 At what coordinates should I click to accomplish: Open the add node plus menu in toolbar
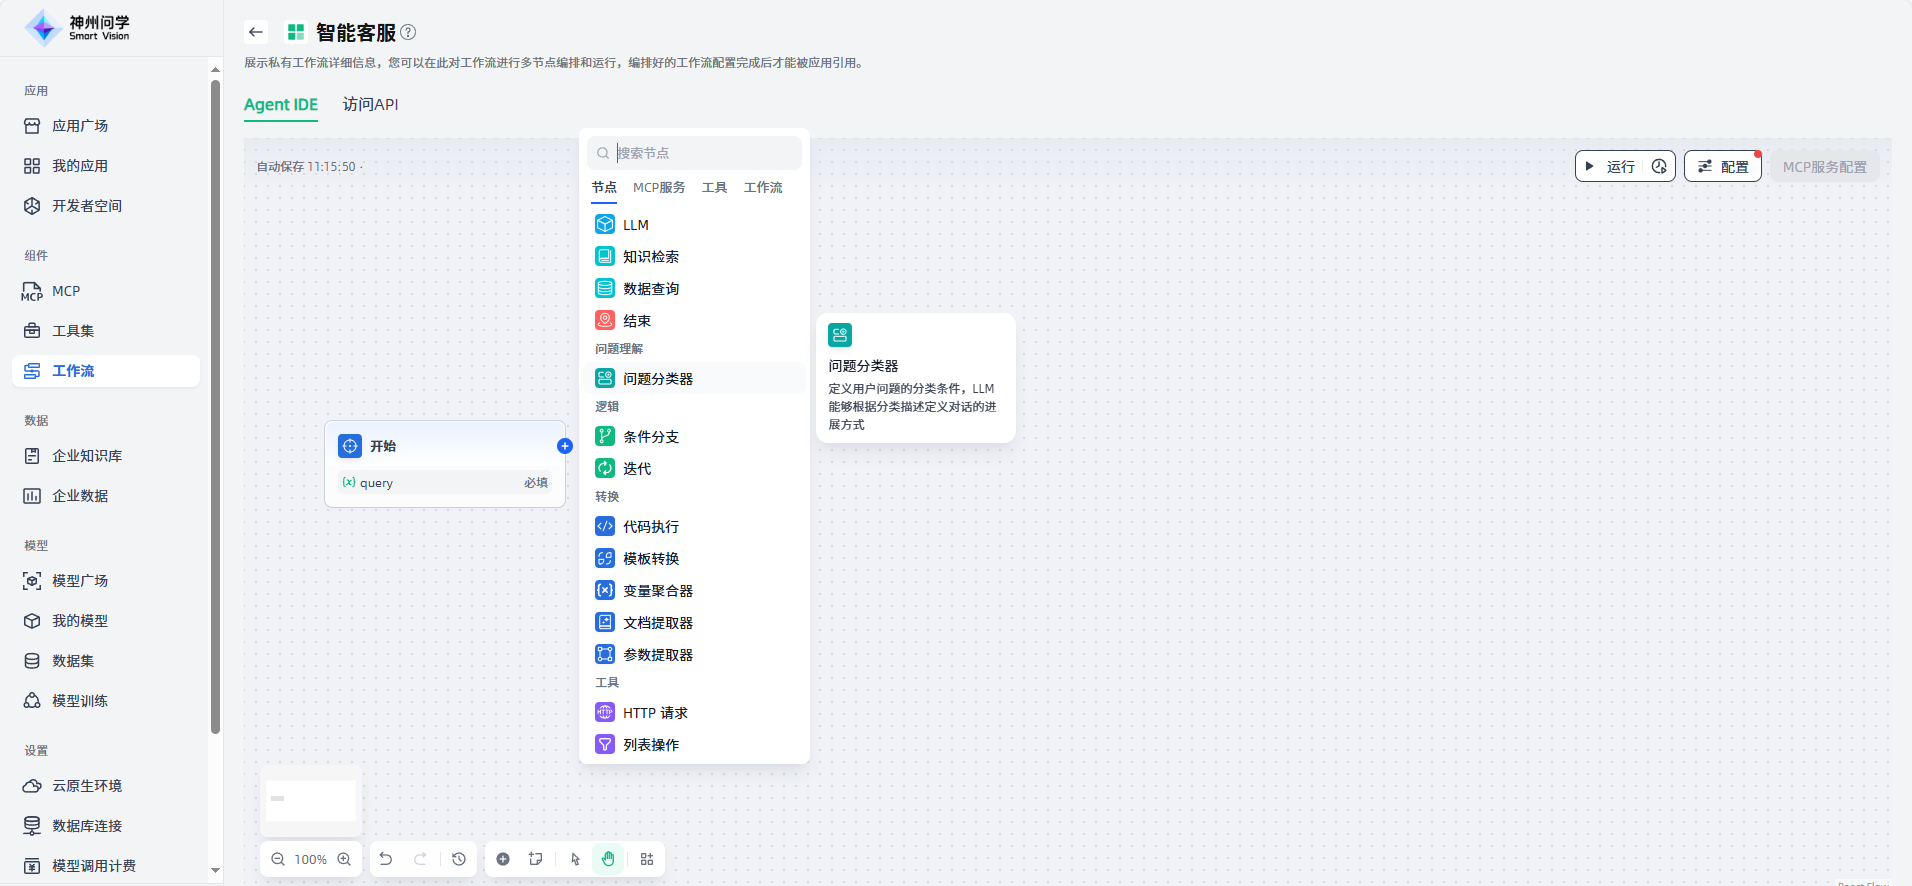[503, 859]
